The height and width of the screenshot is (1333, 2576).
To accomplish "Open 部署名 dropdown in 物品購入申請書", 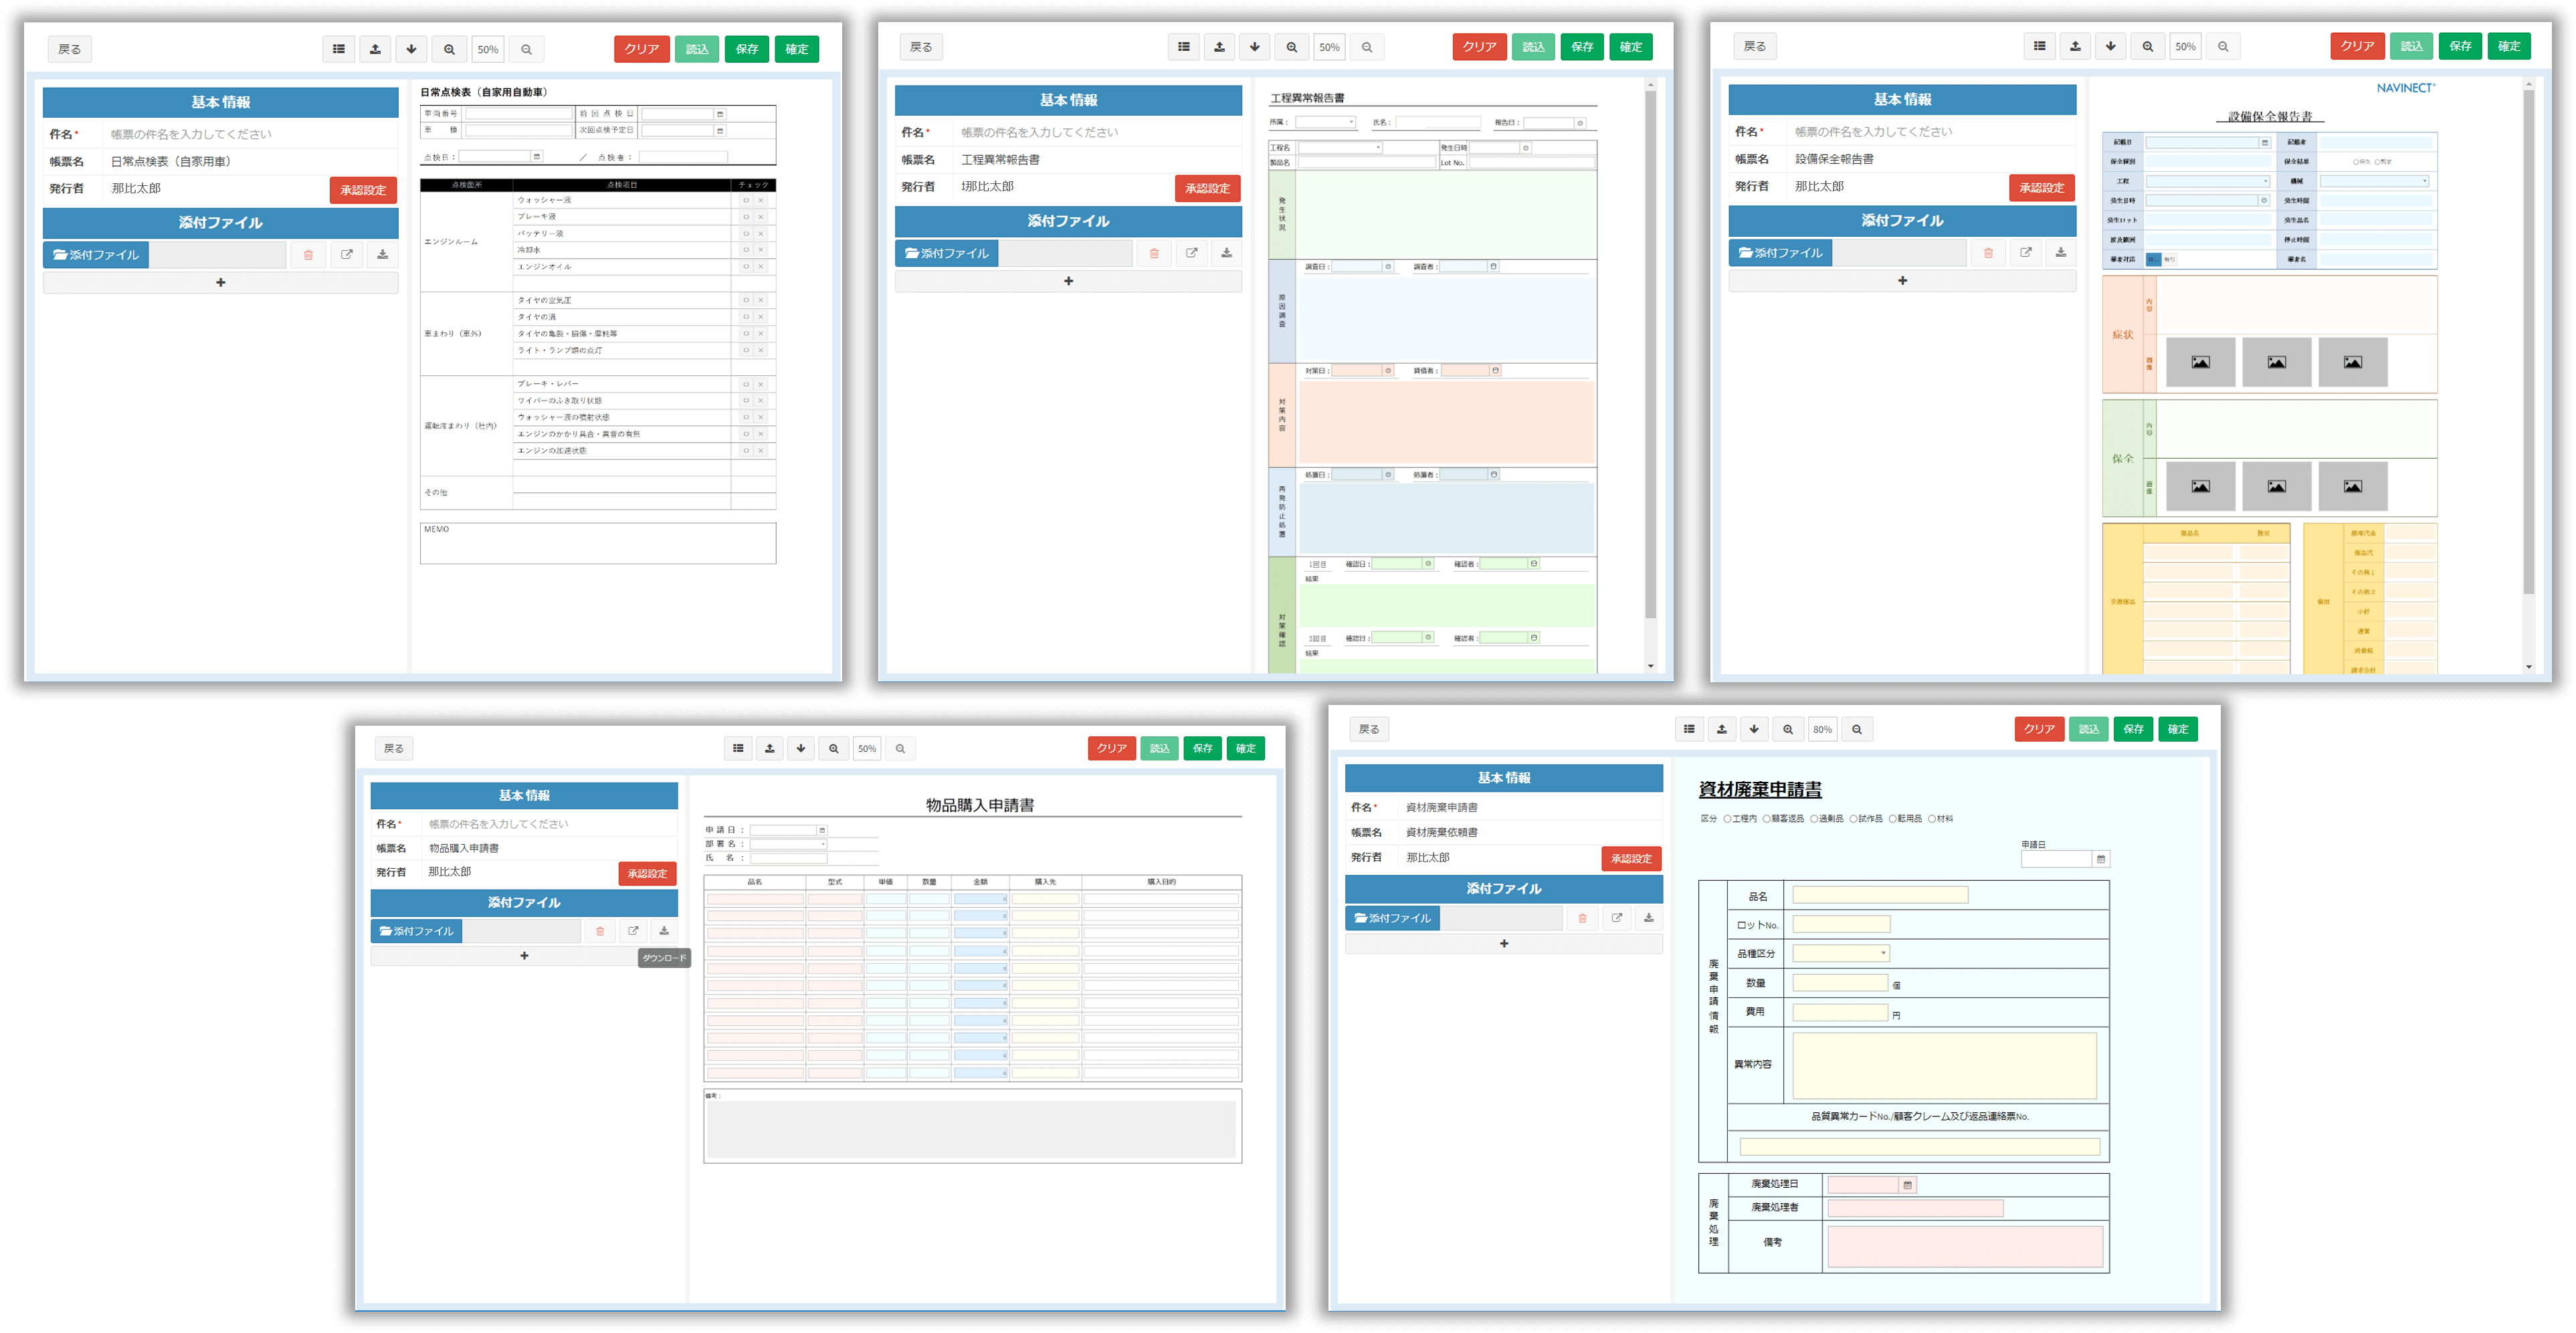I will (790, 844).
